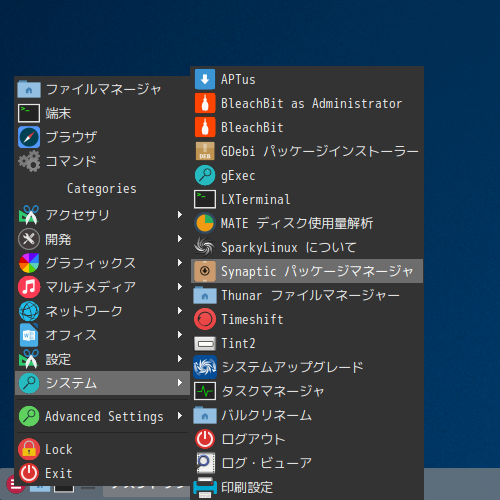Click the タスクマネージャ monitor icon
This screenshot has height=500, width=500.
[205, 391]
